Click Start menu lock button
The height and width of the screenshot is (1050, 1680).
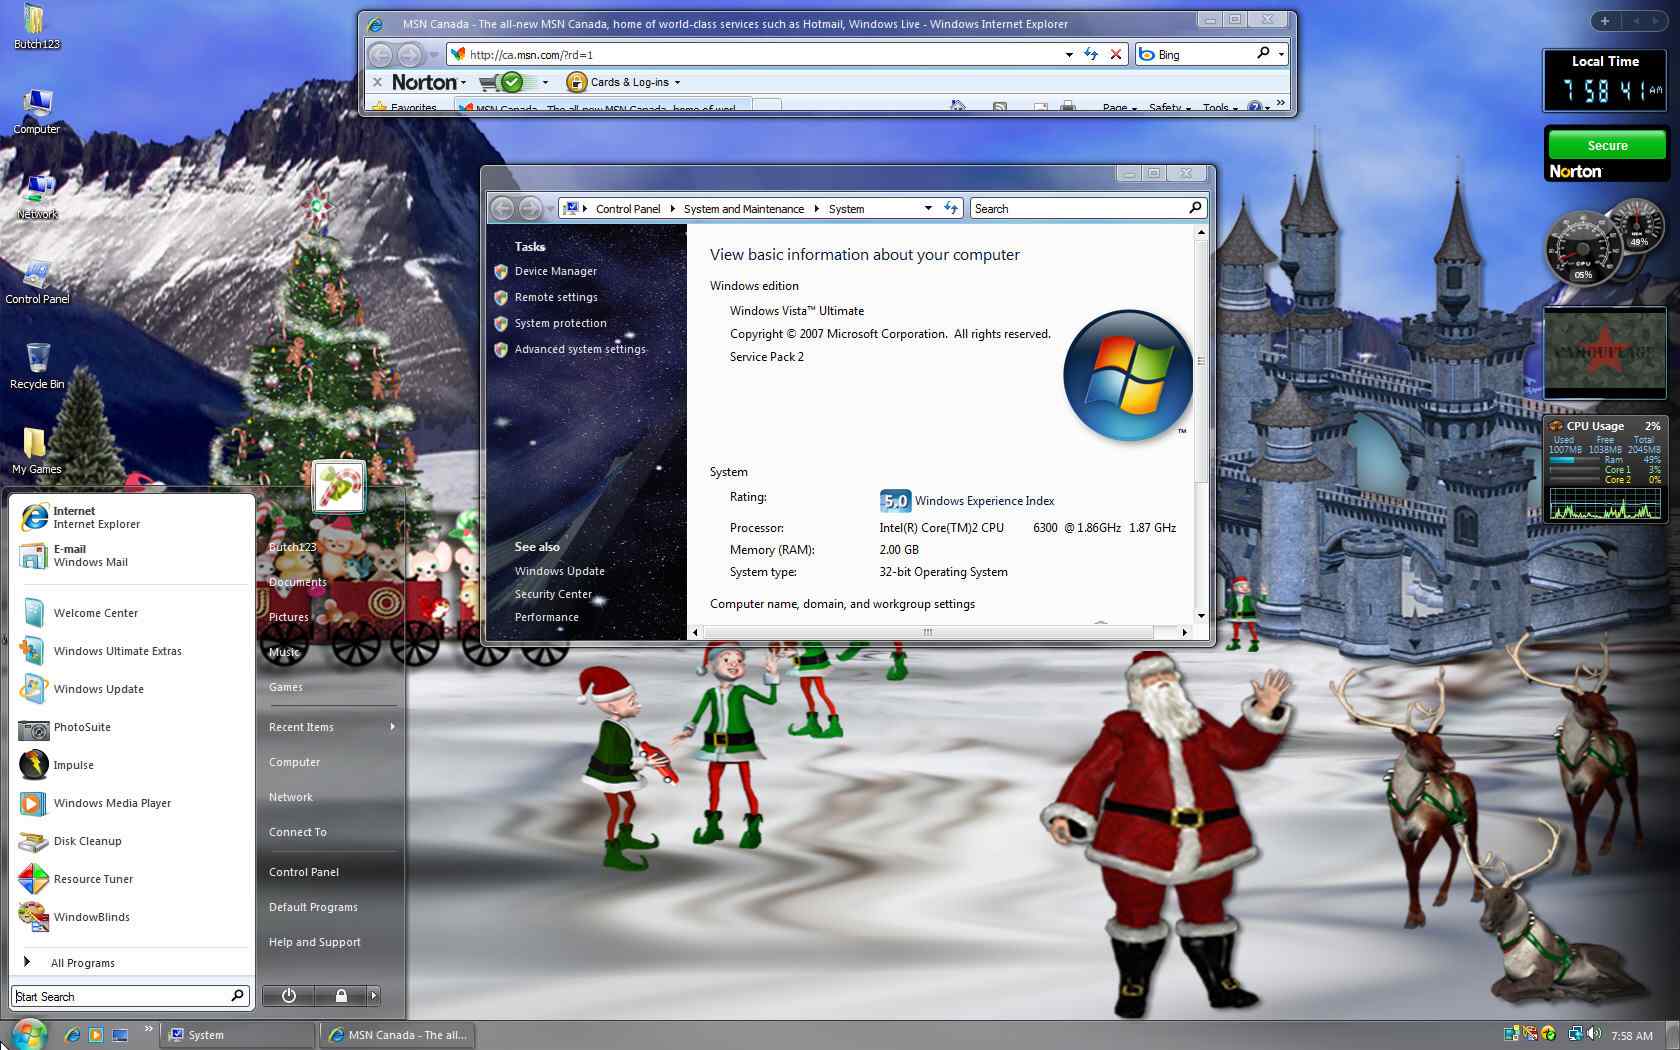341,995
